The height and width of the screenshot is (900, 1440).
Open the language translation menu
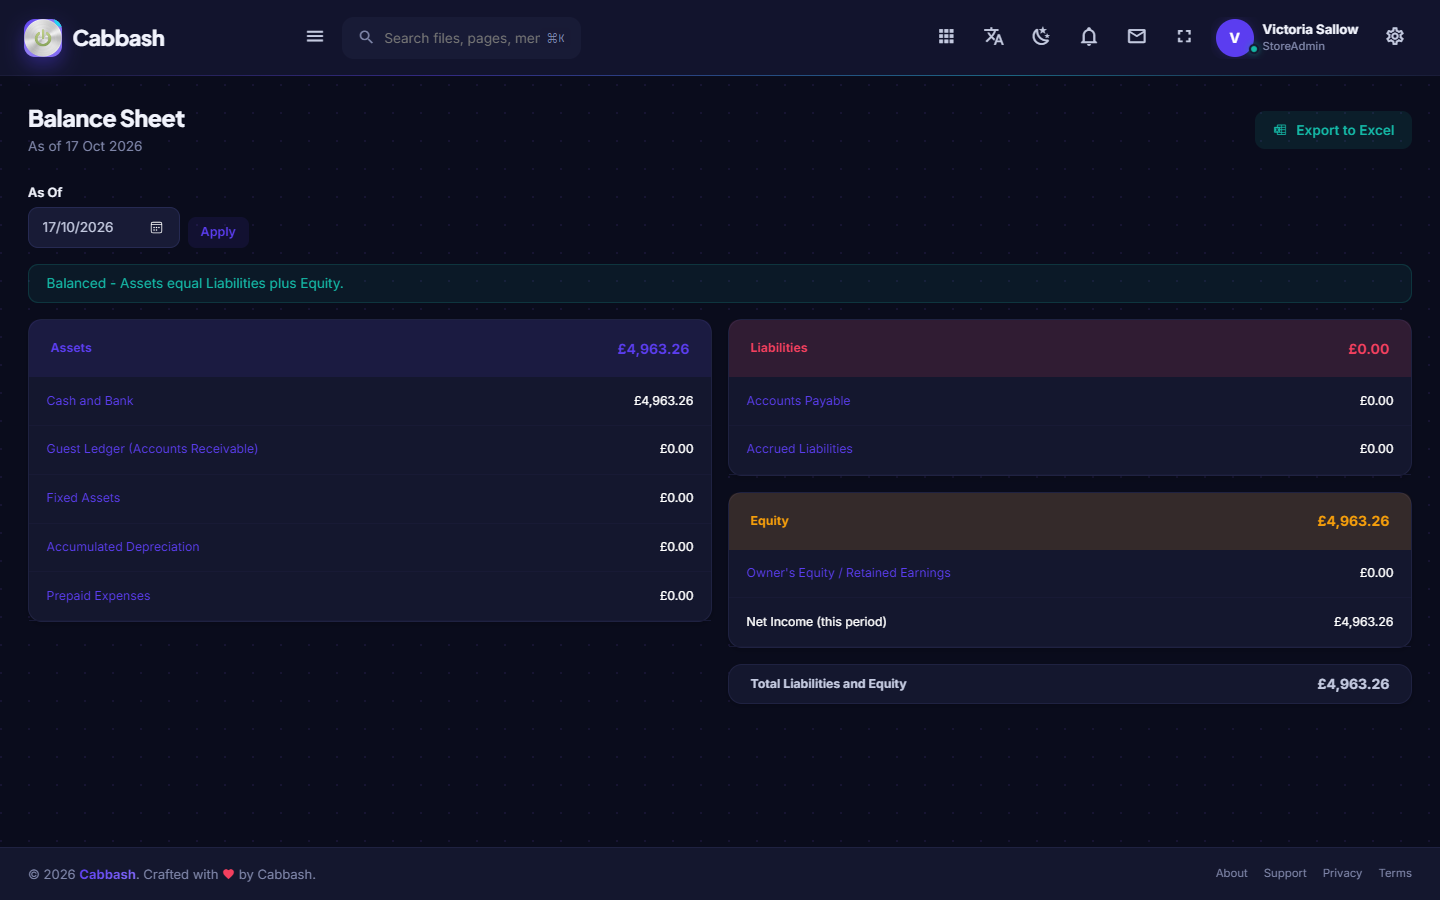coord(994,37)
